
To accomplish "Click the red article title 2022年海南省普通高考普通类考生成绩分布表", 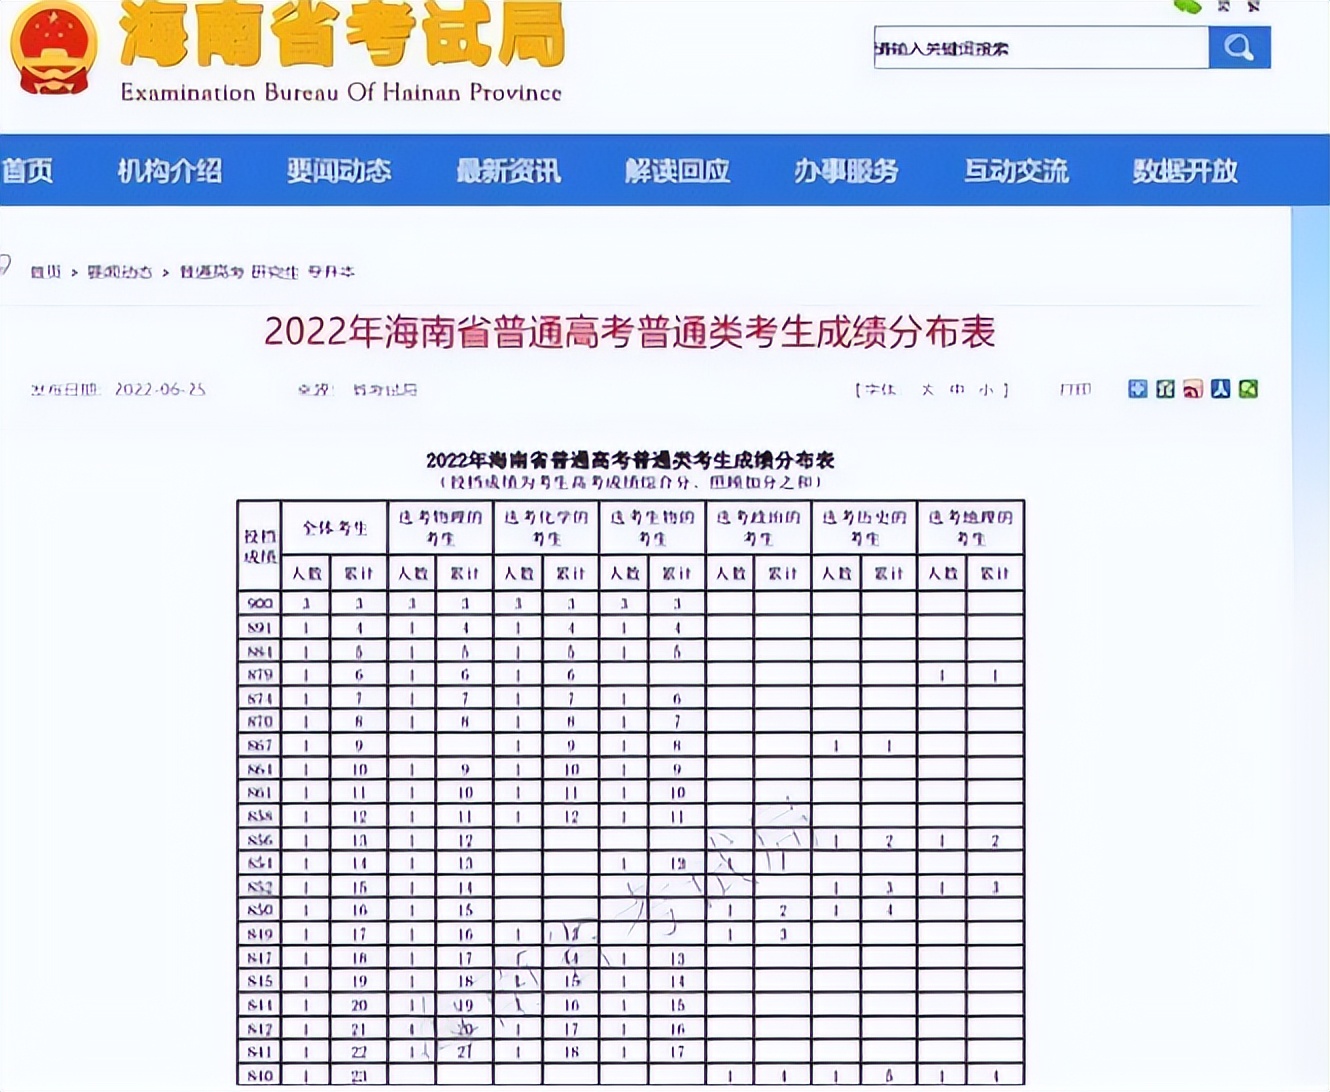I will tap(630, 332).
